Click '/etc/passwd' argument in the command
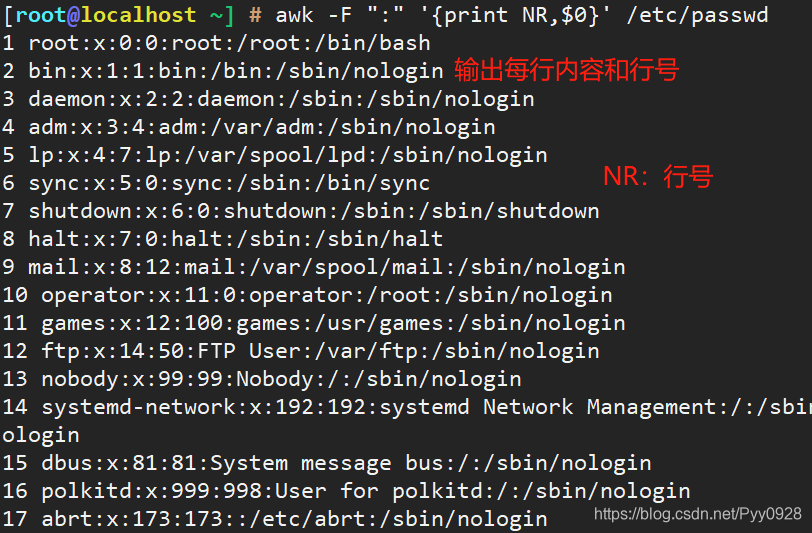The image size is (812, 533). 697,15
